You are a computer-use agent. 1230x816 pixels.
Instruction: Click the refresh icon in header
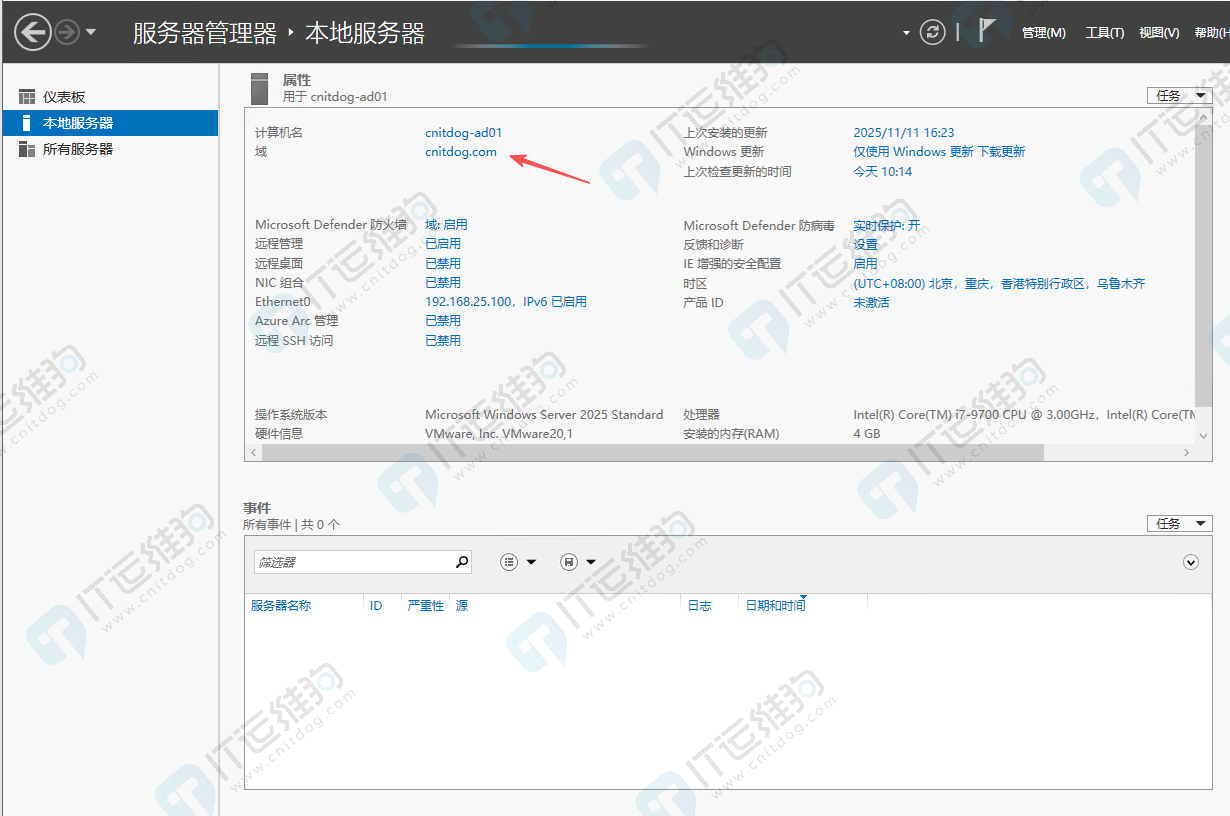(932, 32)
